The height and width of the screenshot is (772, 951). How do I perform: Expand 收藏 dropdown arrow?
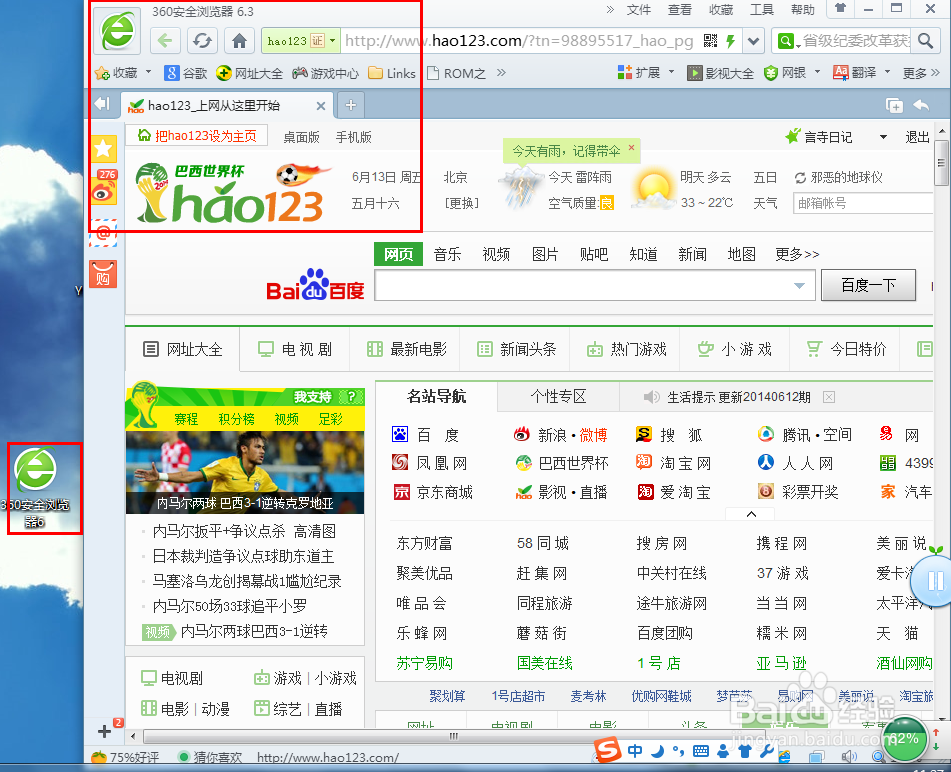click(149, 72)
